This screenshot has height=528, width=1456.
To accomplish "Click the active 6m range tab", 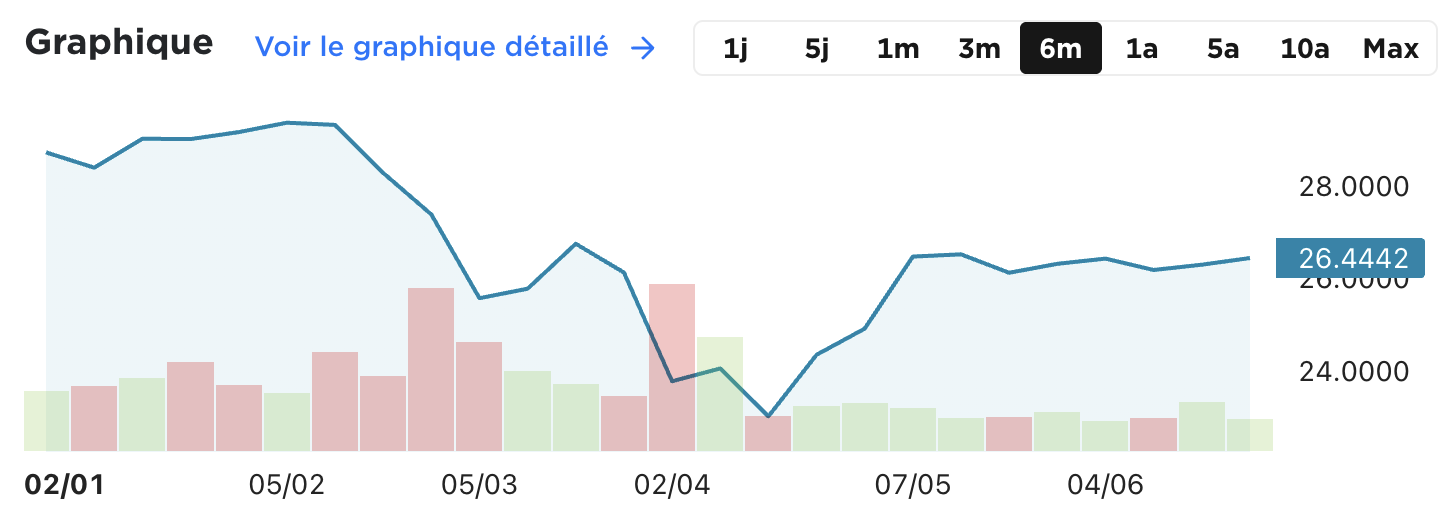I will tap(1060, 48).
